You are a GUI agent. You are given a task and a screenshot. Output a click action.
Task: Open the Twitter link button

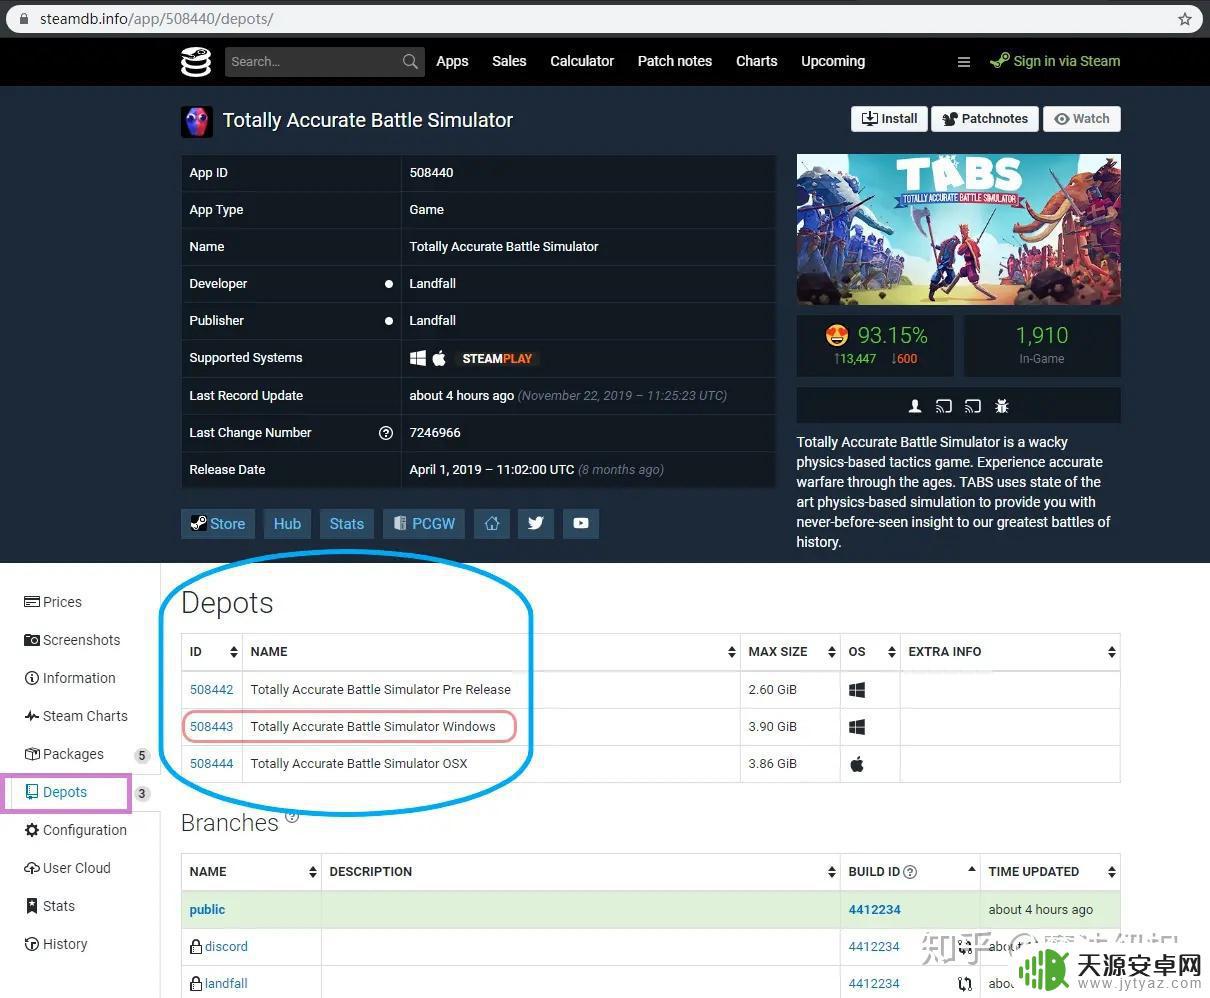(x=536, y=523)
